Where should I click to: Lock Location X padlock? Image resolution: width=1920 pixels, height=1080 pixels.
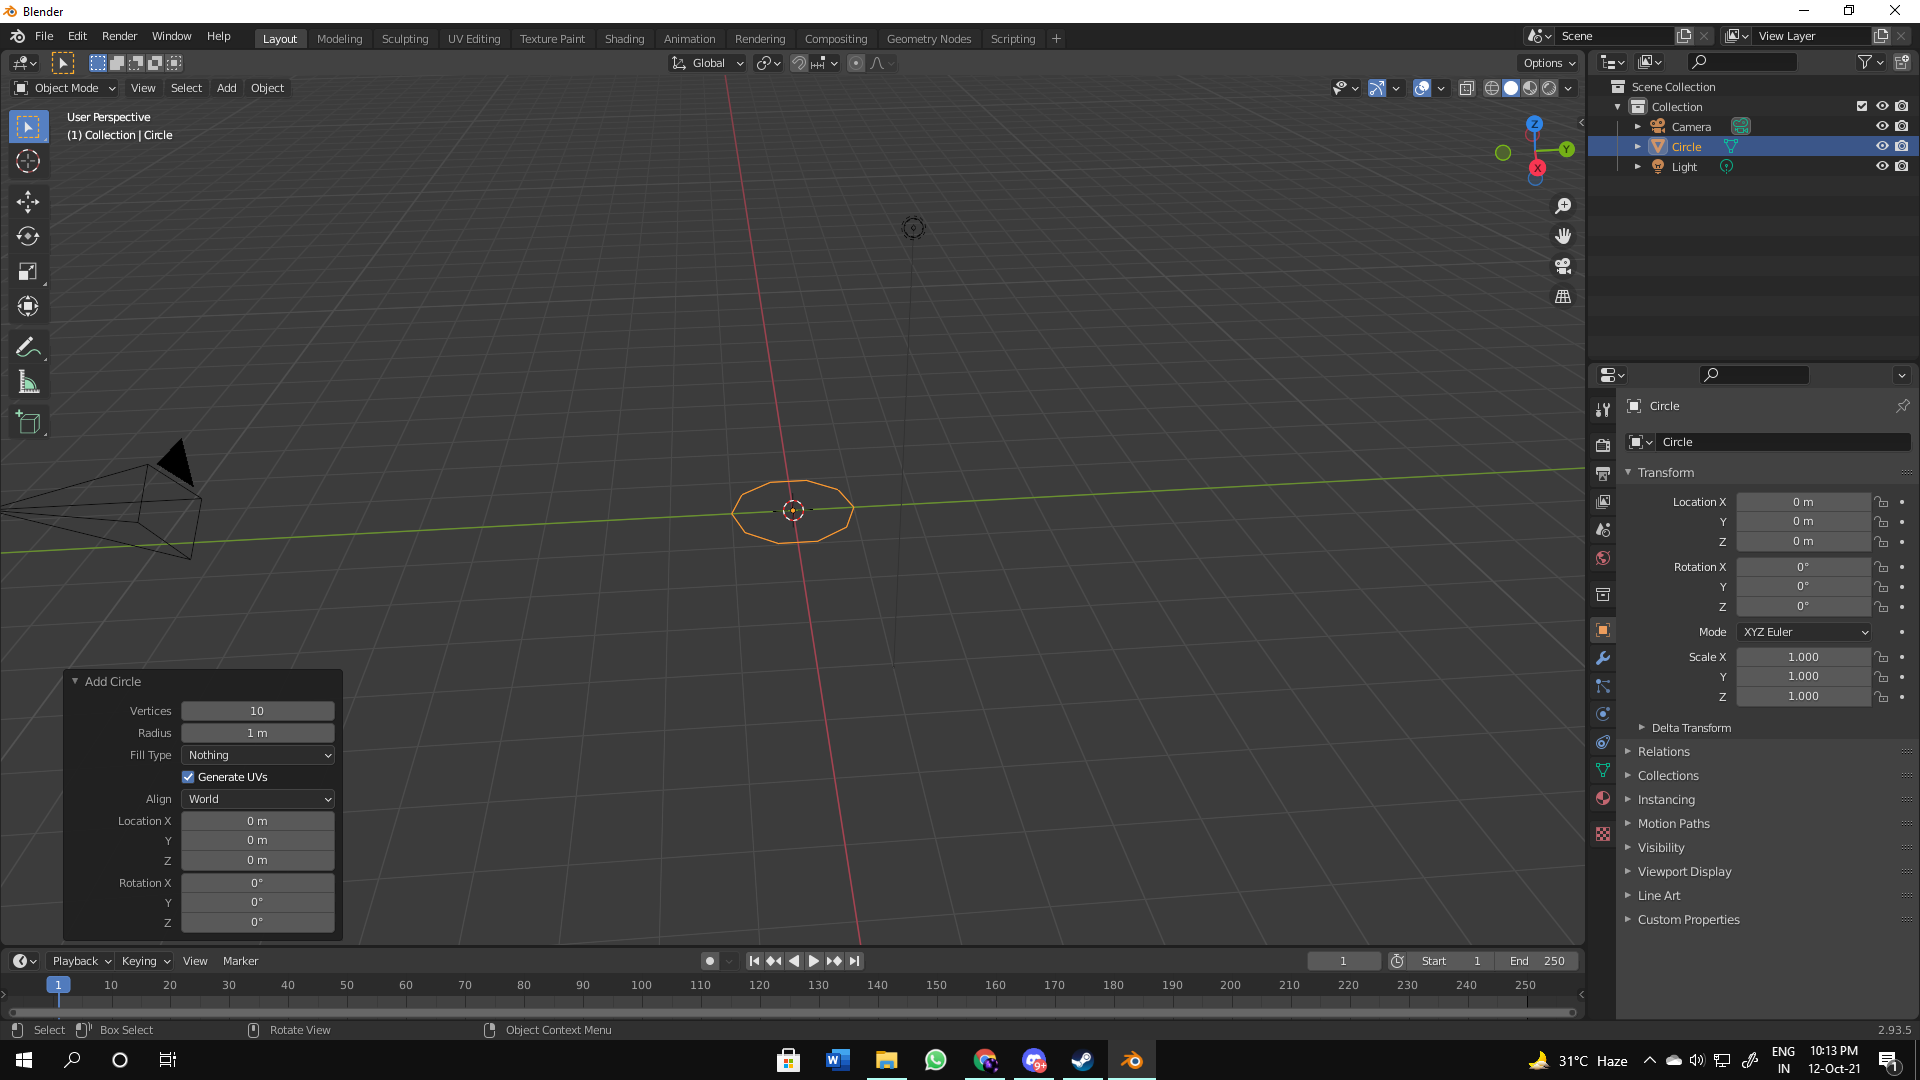pos(1881,502)
